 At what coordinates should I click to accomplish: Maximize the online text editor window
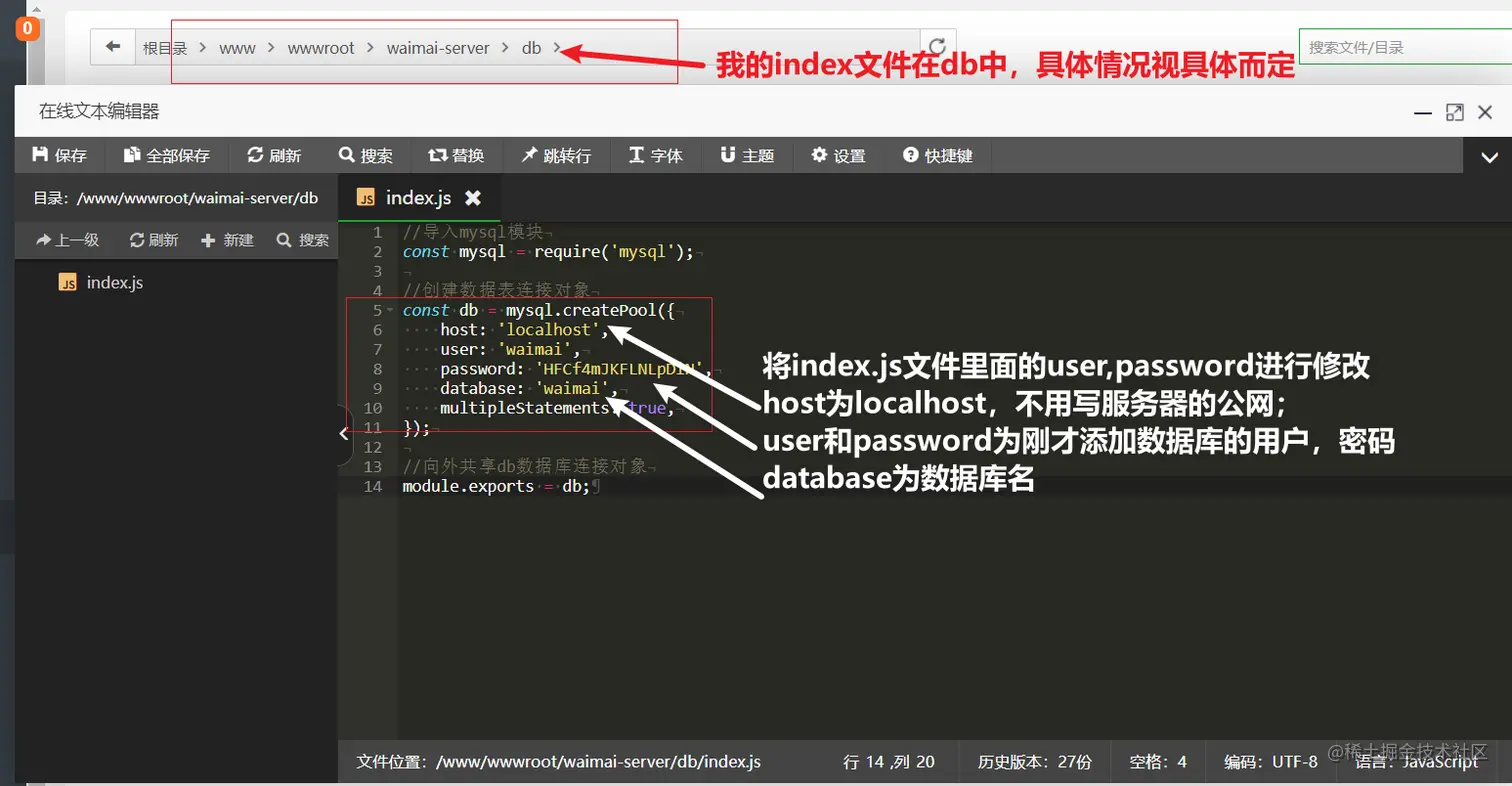pyautogui.click(x=1455, y=113)
